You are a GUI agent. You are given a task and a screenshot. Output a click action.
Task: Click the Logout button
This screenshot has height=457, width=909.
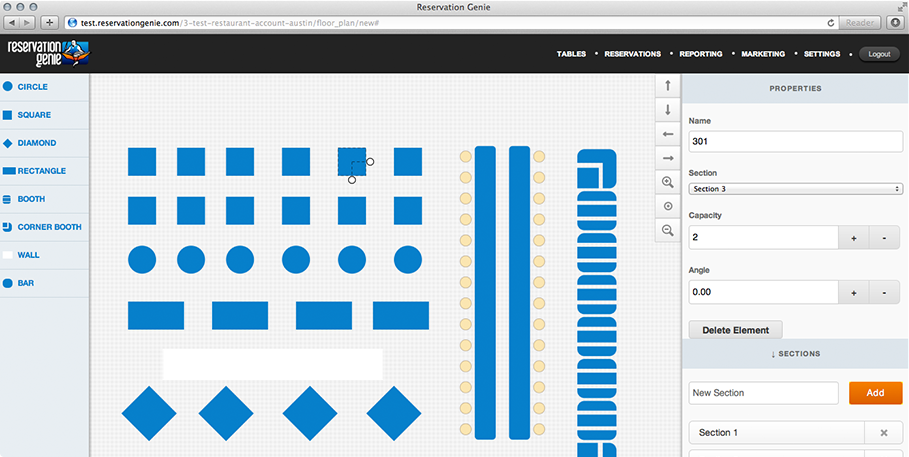(879, 54)
